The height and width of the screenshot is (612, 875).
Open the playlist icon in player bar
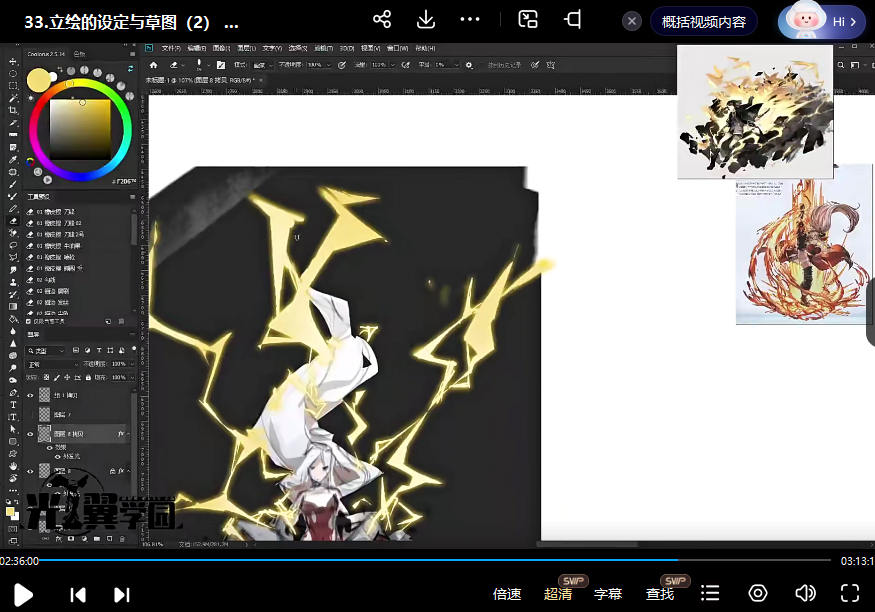(x=710, y=594)
